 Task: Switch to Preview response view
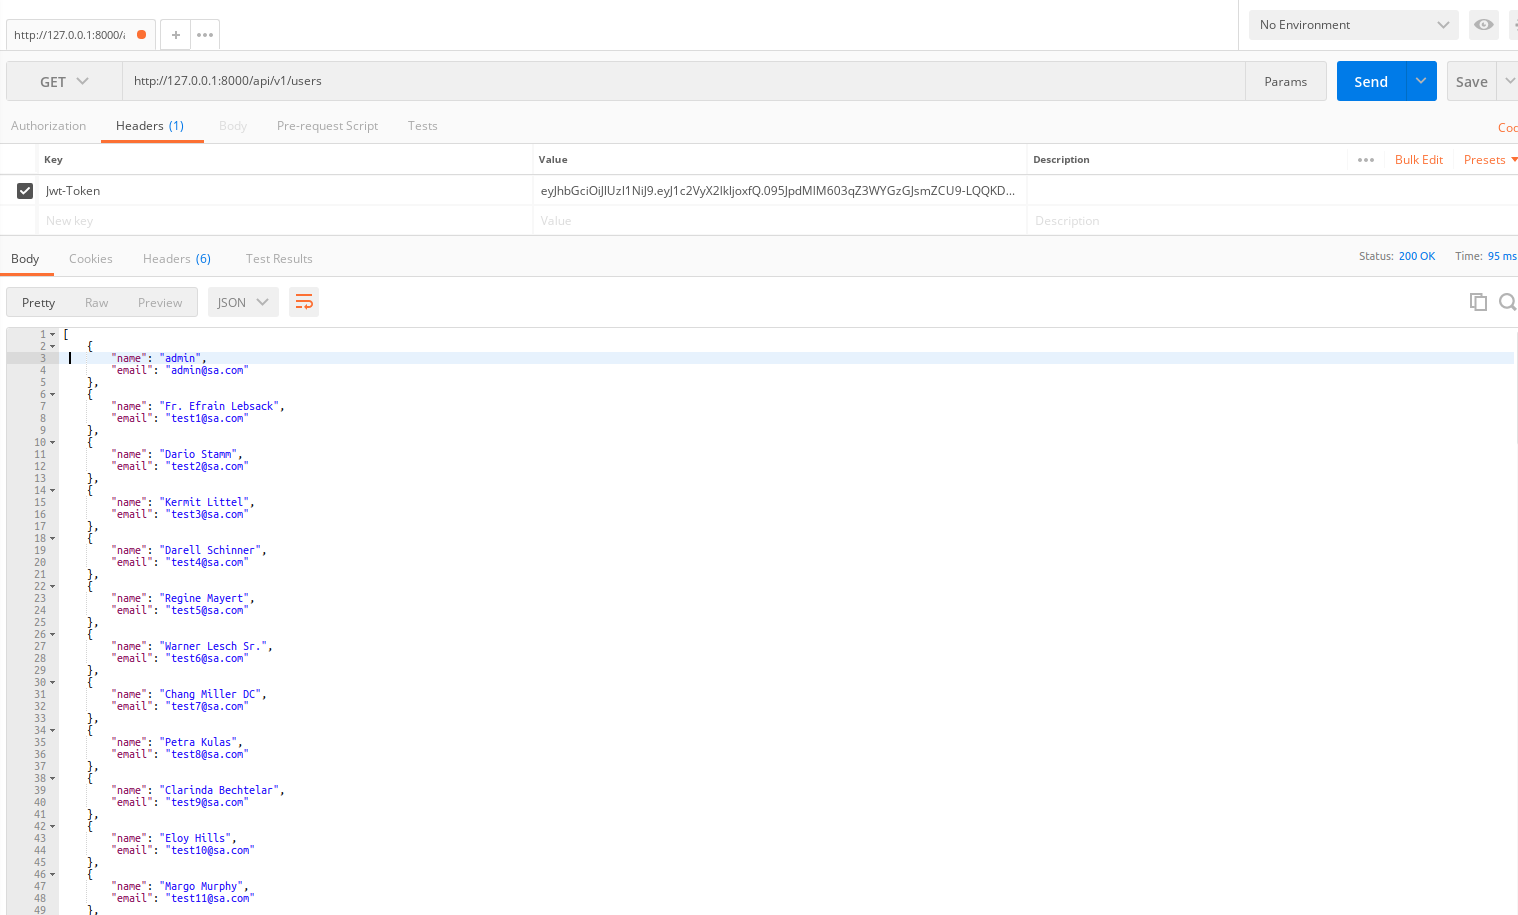coord(160,302)
